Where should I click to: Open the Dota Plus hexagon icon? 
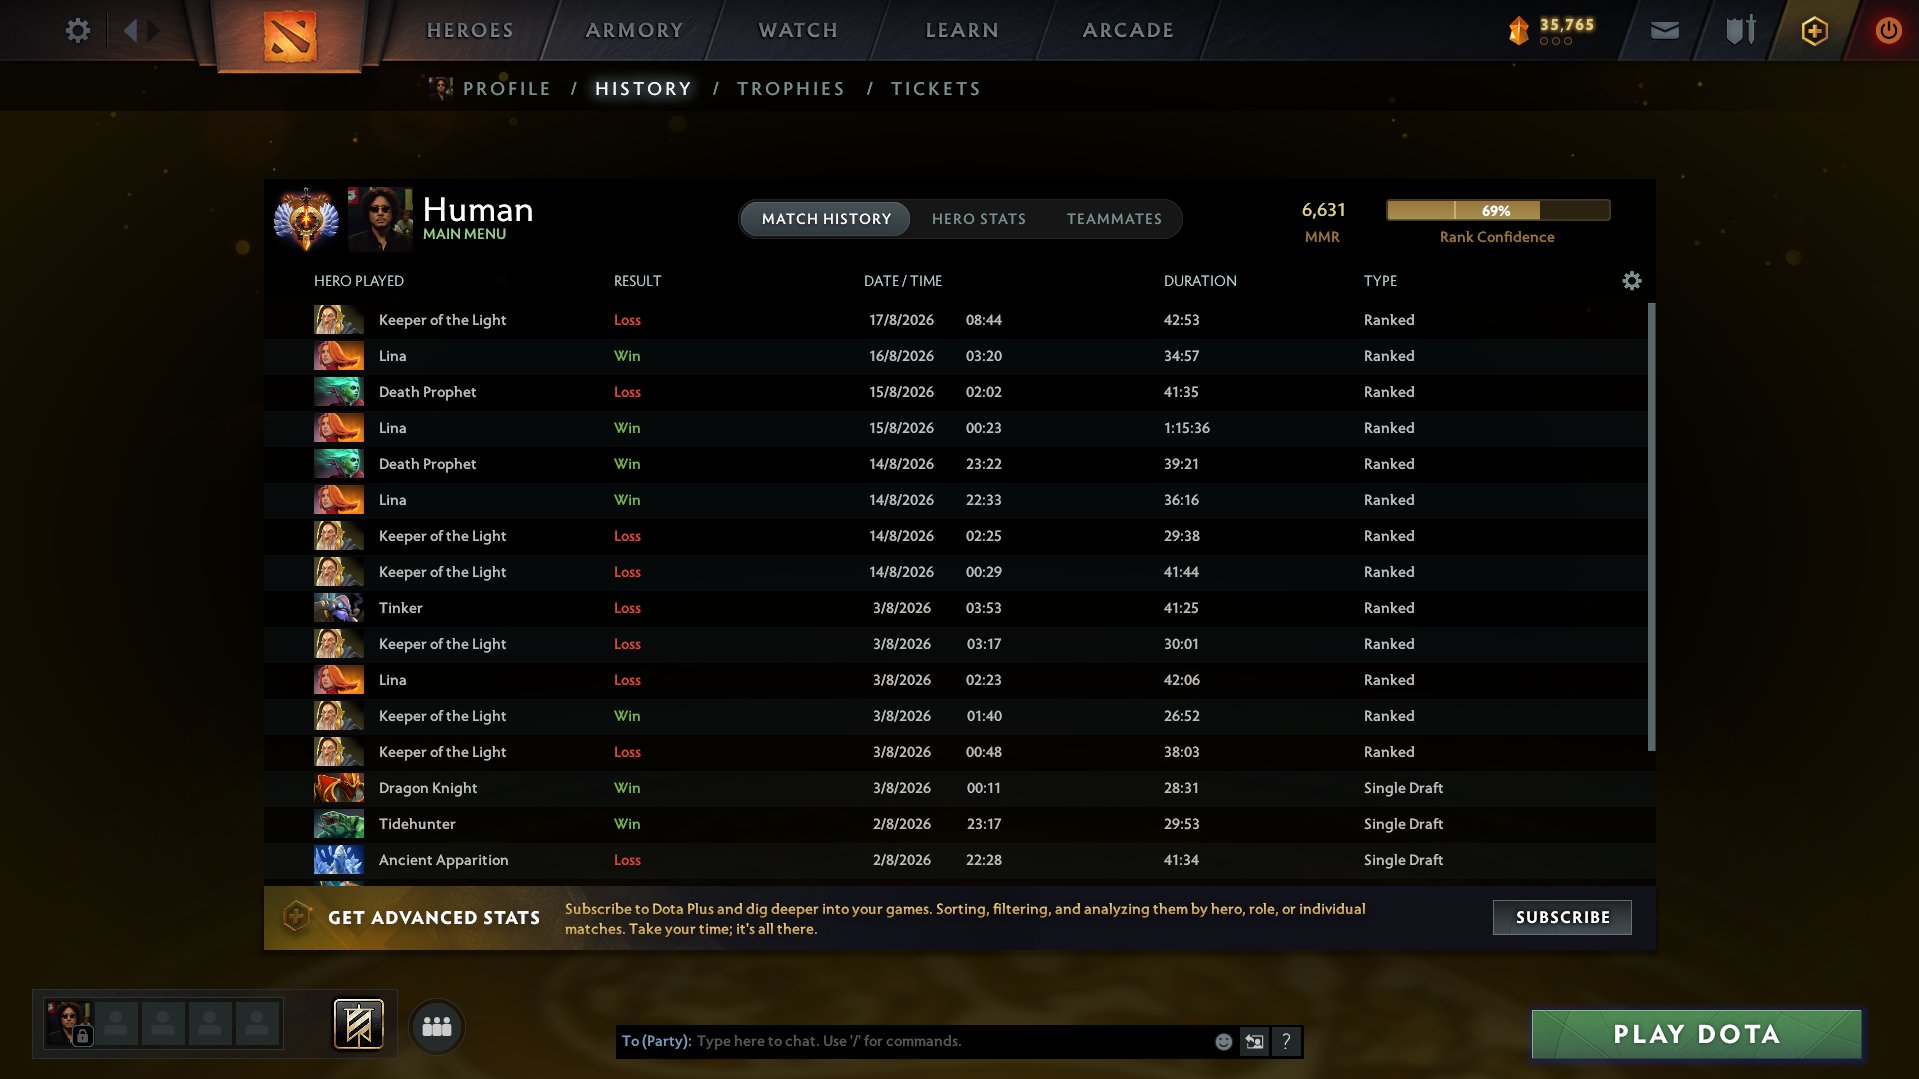pyautogui.click(x=1814, y=30)
